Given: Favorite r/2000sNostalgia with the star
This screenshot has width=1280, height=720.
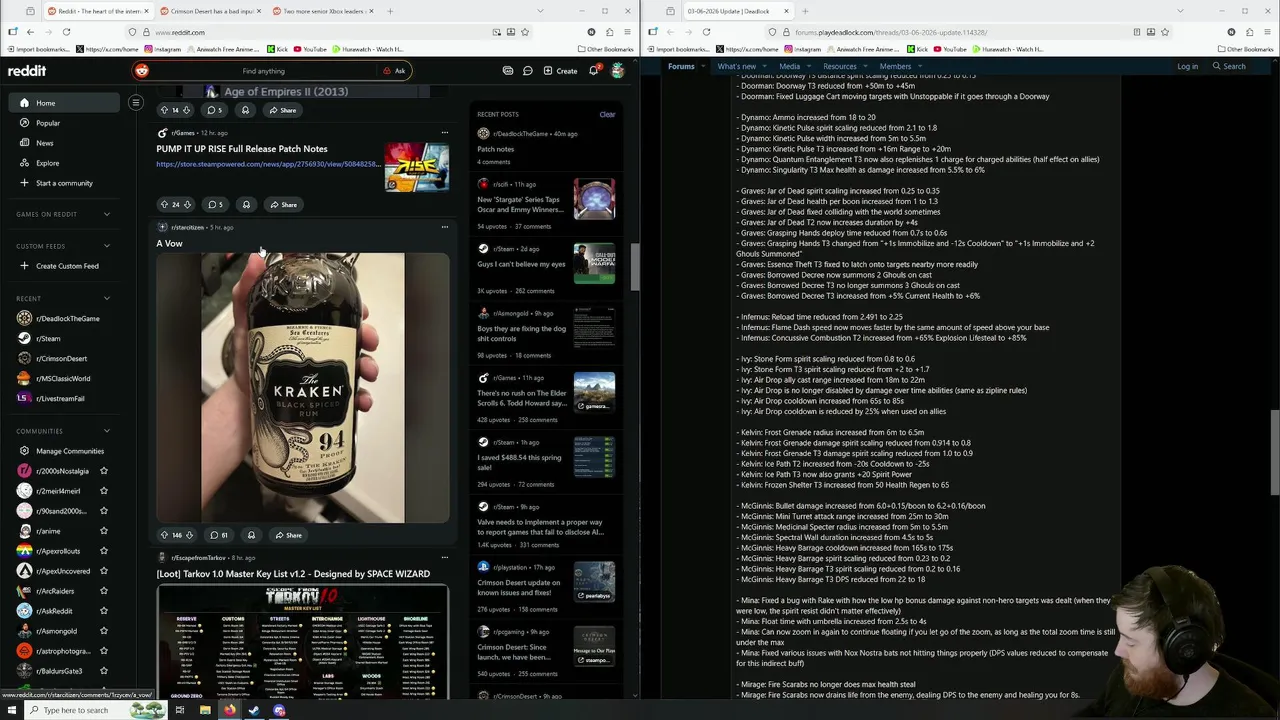Looking at the screenshot, I should (103, 471).
